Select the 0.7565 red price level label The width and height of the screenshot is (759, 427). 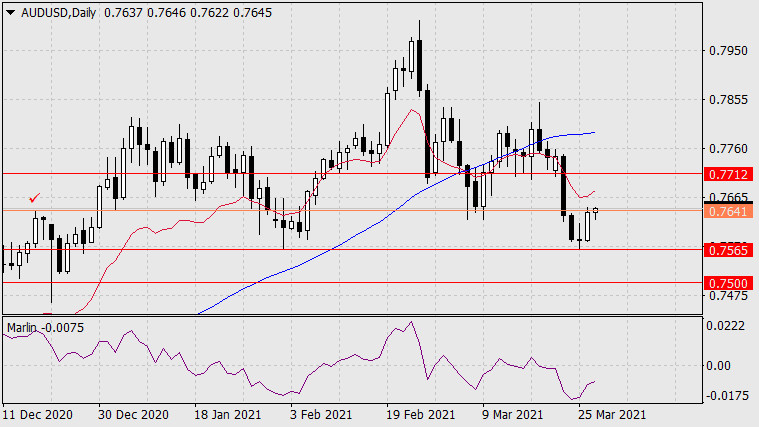(728, 250)
